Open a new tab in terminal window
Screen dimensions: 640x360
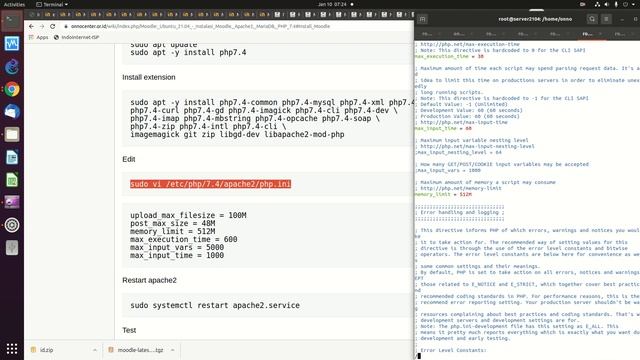click(x=422, y=19)
